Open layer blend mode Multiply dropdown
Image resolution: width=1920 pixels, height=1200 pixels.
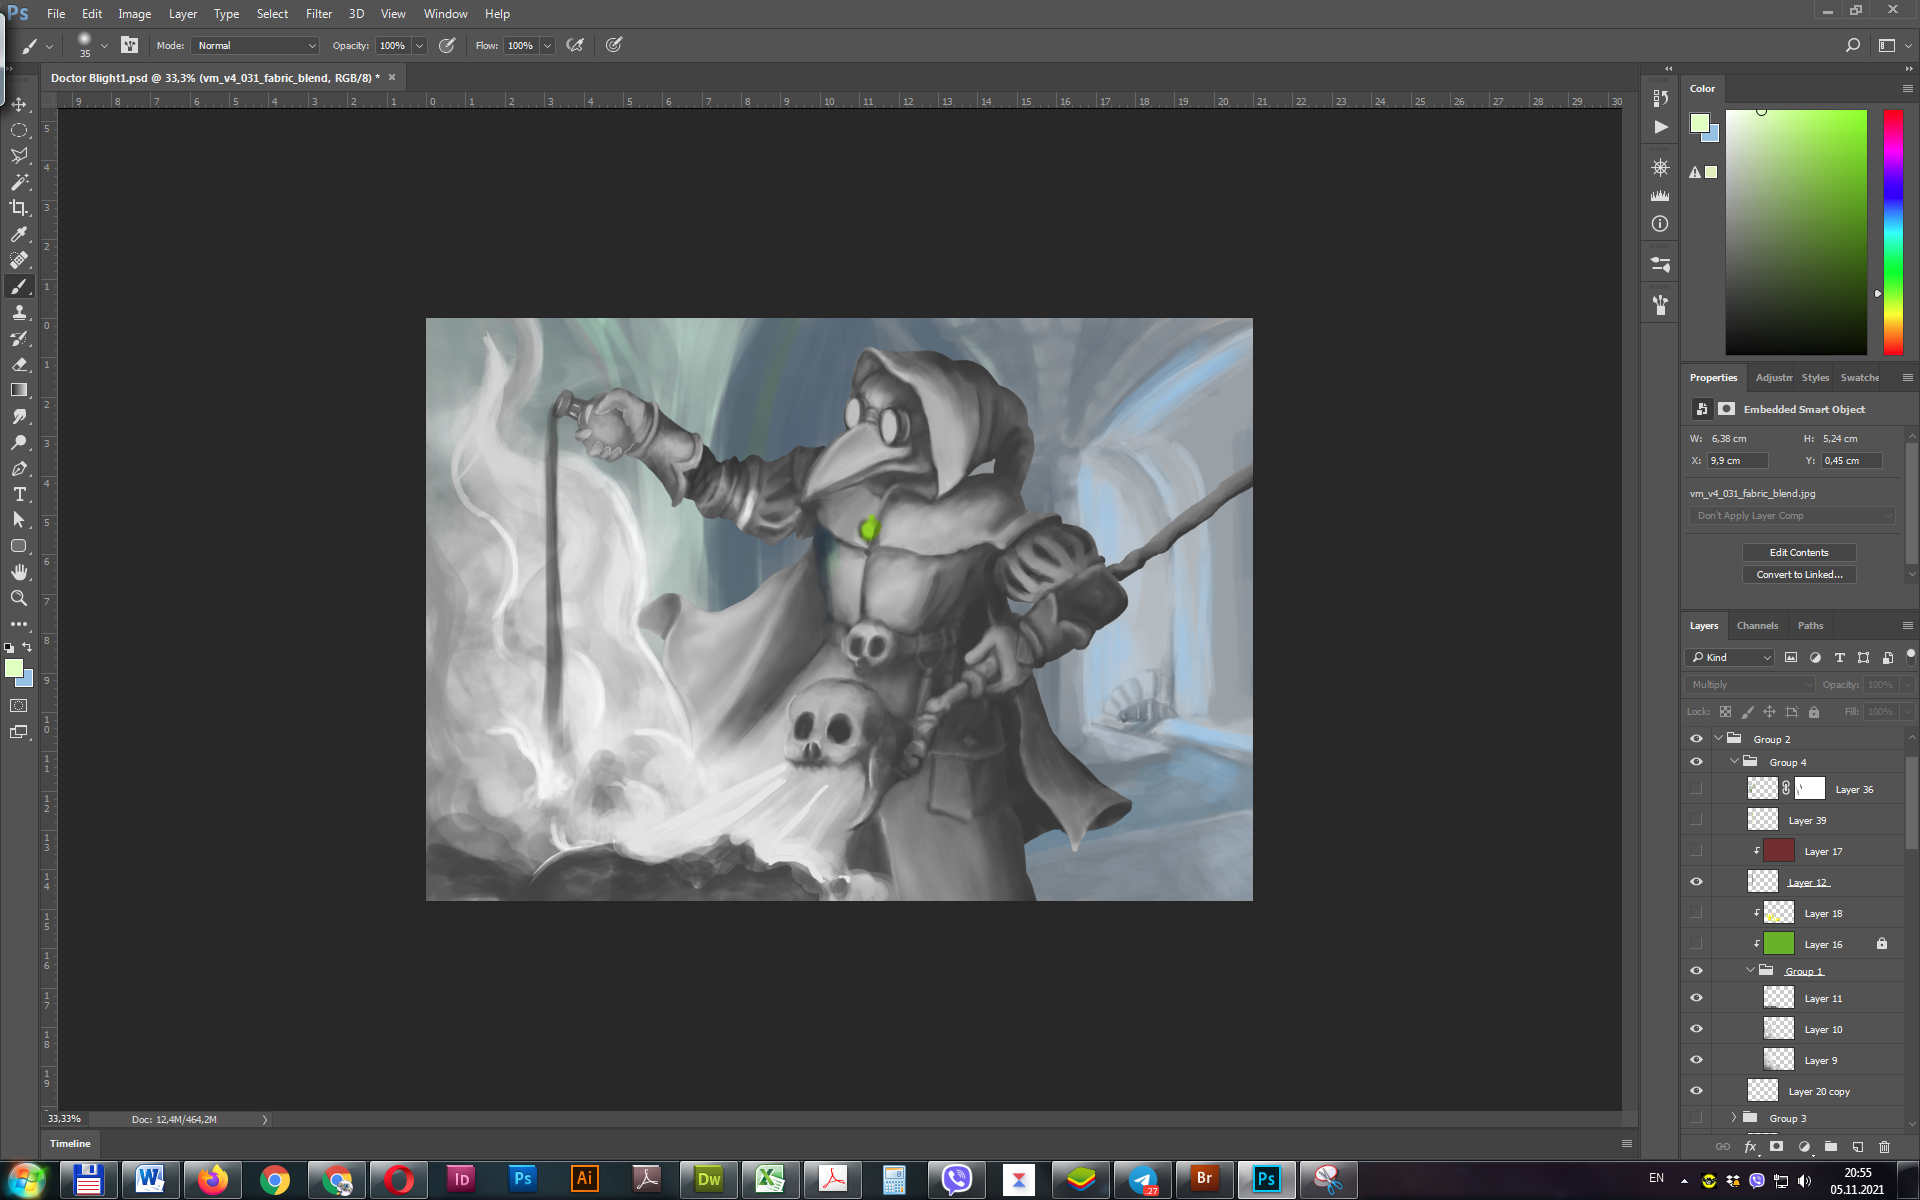pyautogui.click(x=1750, y=685)
